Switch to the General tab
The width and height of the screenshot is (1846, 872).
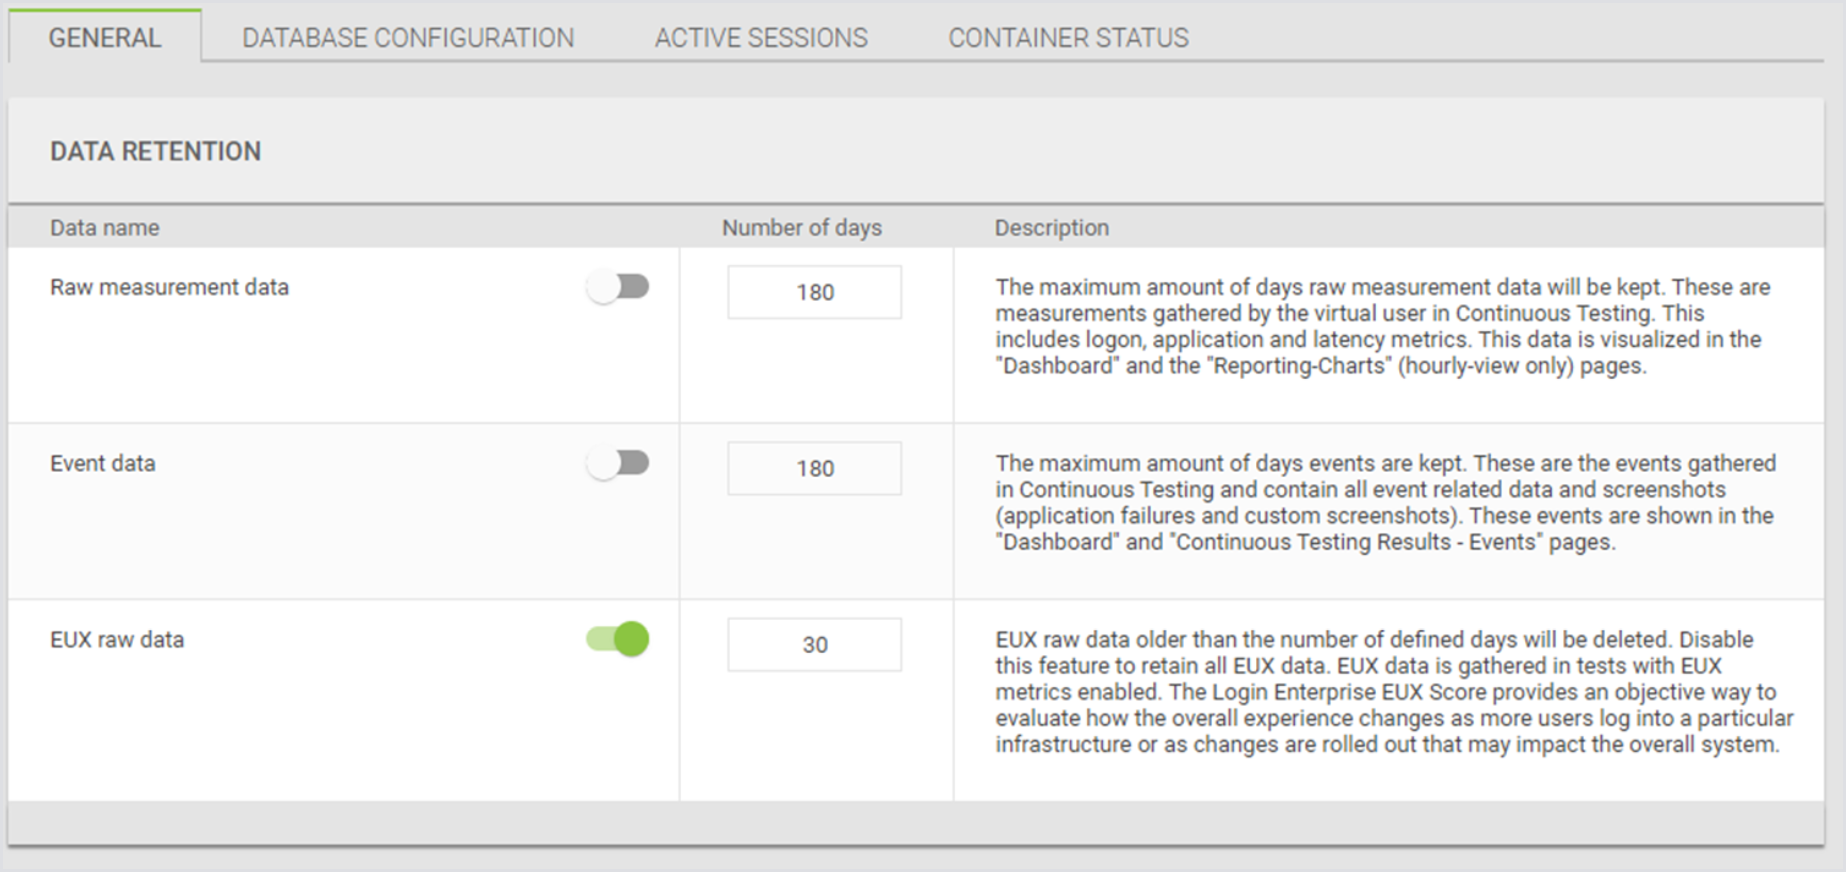[x=105, y=38]
